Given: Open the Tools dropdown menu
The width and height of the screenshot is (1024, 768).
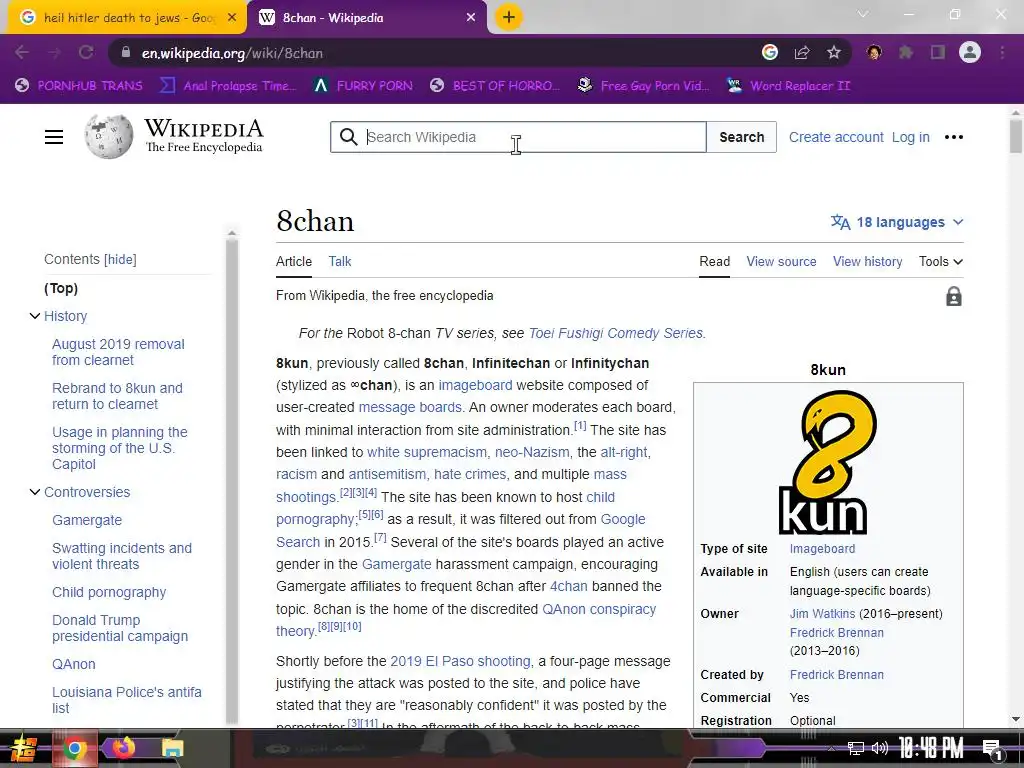Looking at the screenshot, I should click(940, 261).
